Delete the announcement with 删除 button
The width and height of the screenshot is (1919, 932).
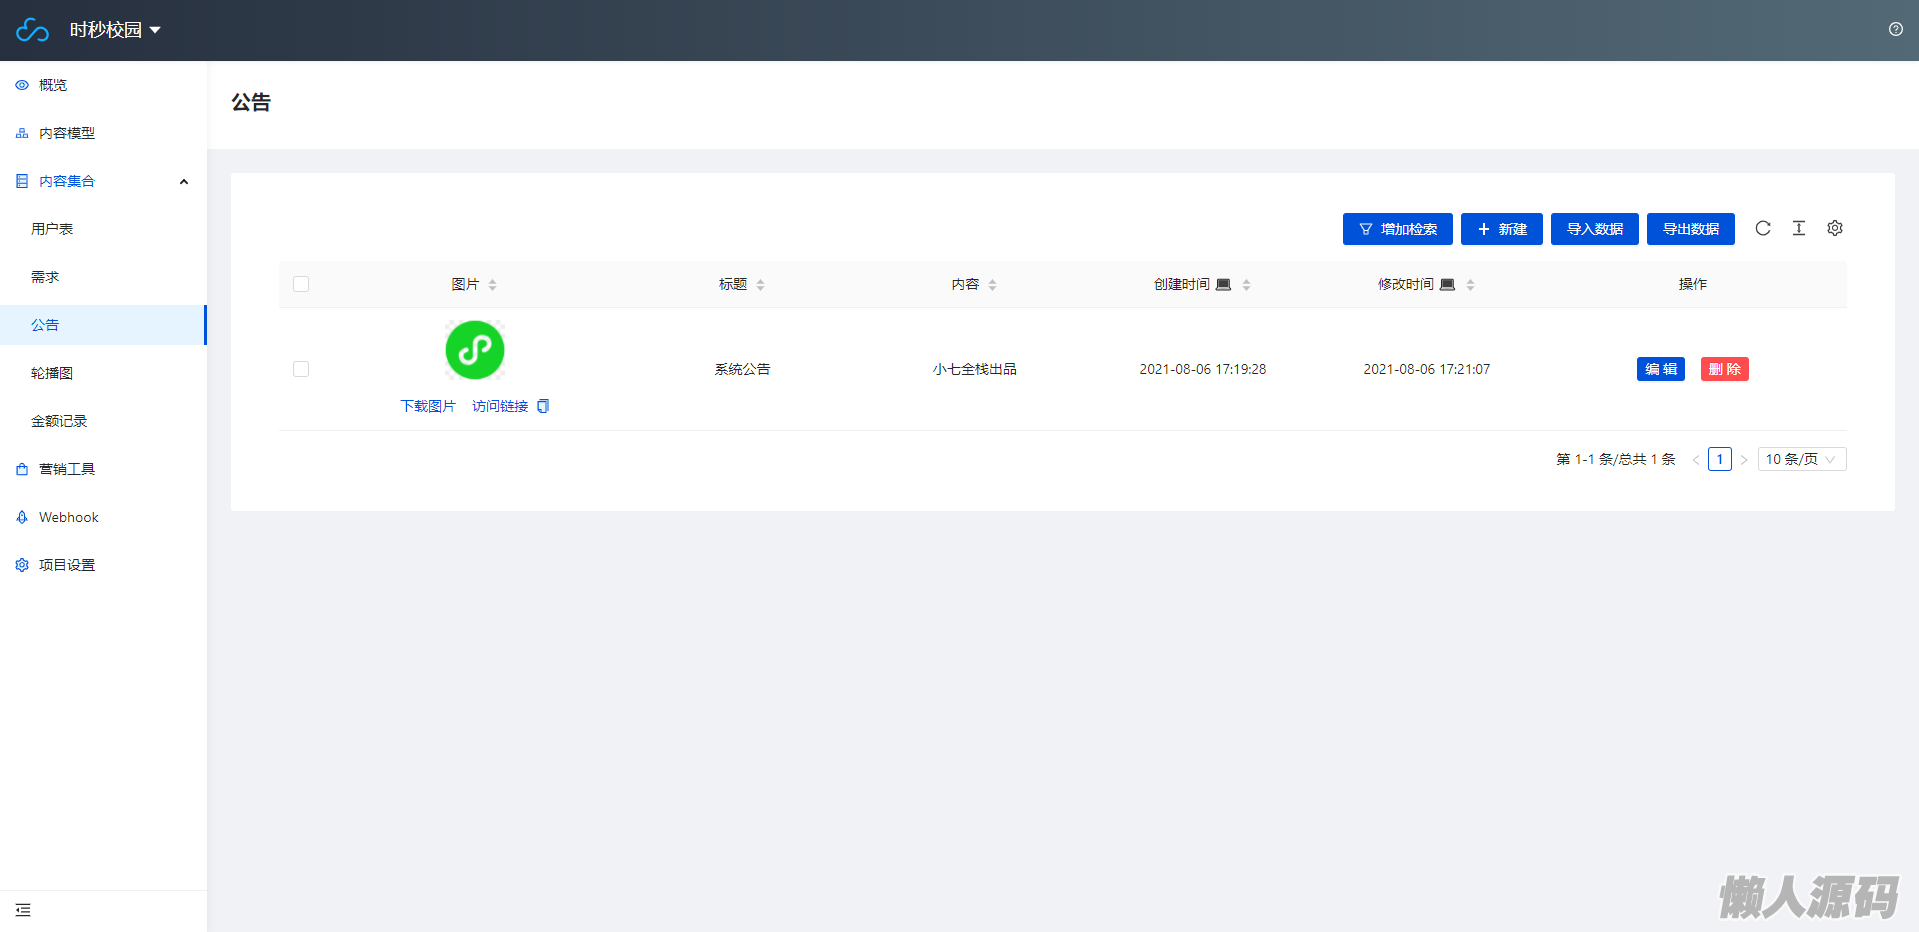[1724, 369]
